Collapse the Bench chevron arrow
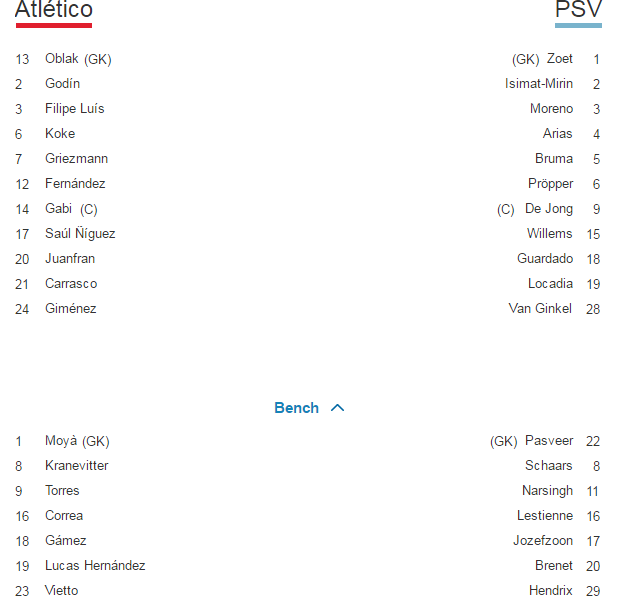The width and height of the screenshot is (618, 601). [x=337, y=408]
